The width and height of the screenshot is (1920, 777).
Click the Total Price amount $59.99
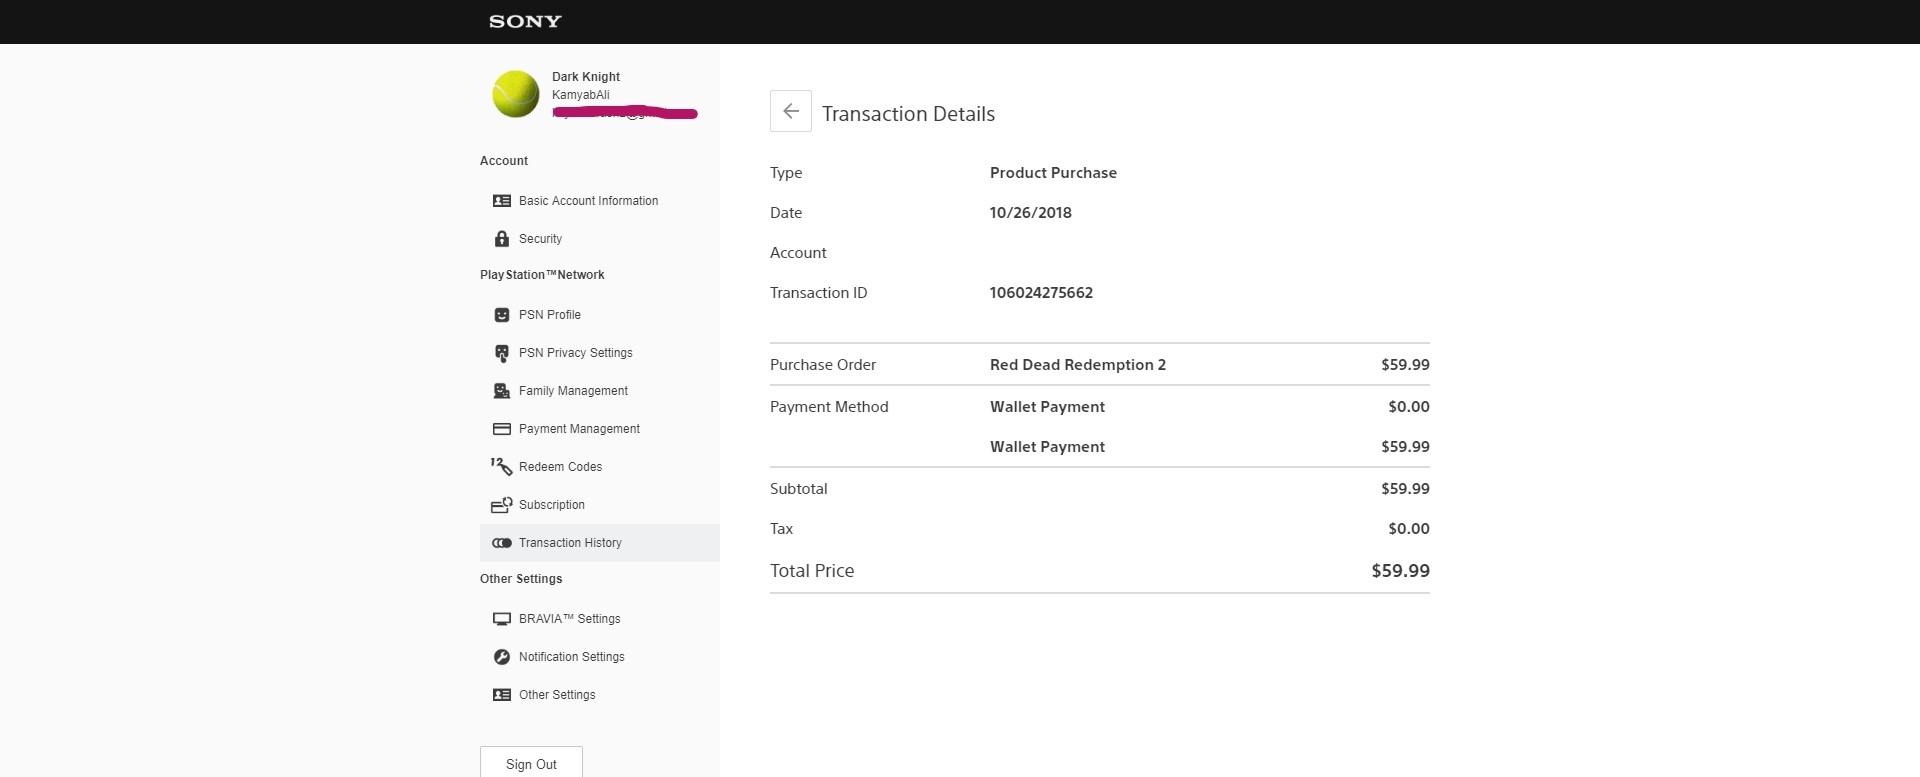[x=1400, y=571]
